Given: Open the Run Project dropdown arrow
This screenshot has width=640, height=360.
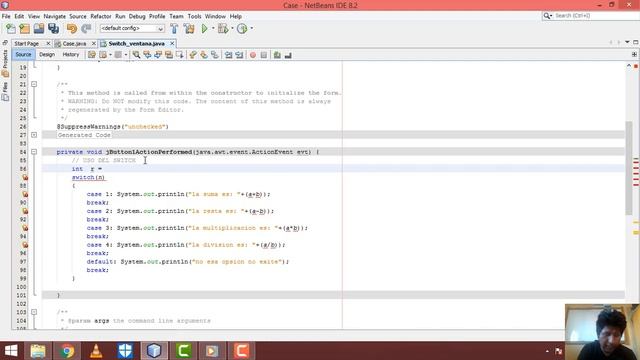Looking at the screenshot, I should click(x=213, y=29).
